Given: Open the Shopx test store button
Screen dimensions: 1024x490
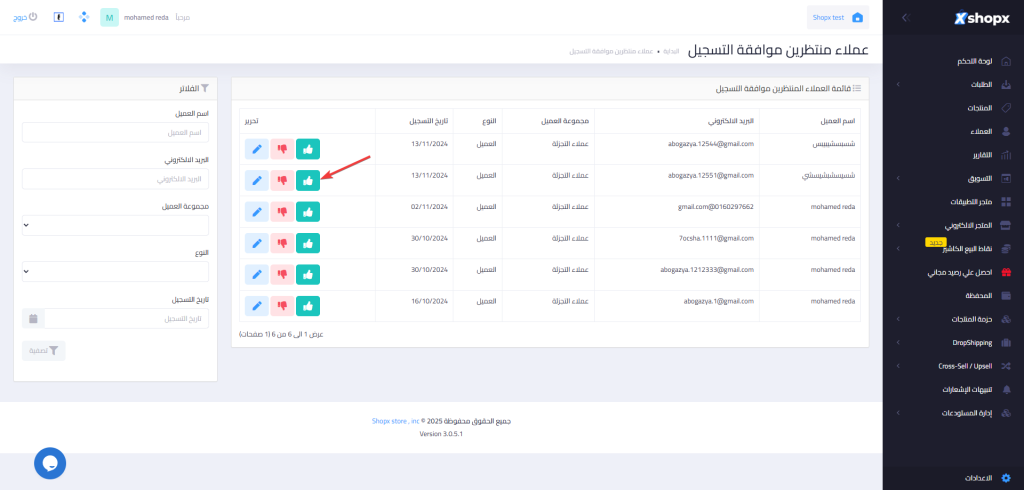Looking at the screenshot, I should point(838,18).
